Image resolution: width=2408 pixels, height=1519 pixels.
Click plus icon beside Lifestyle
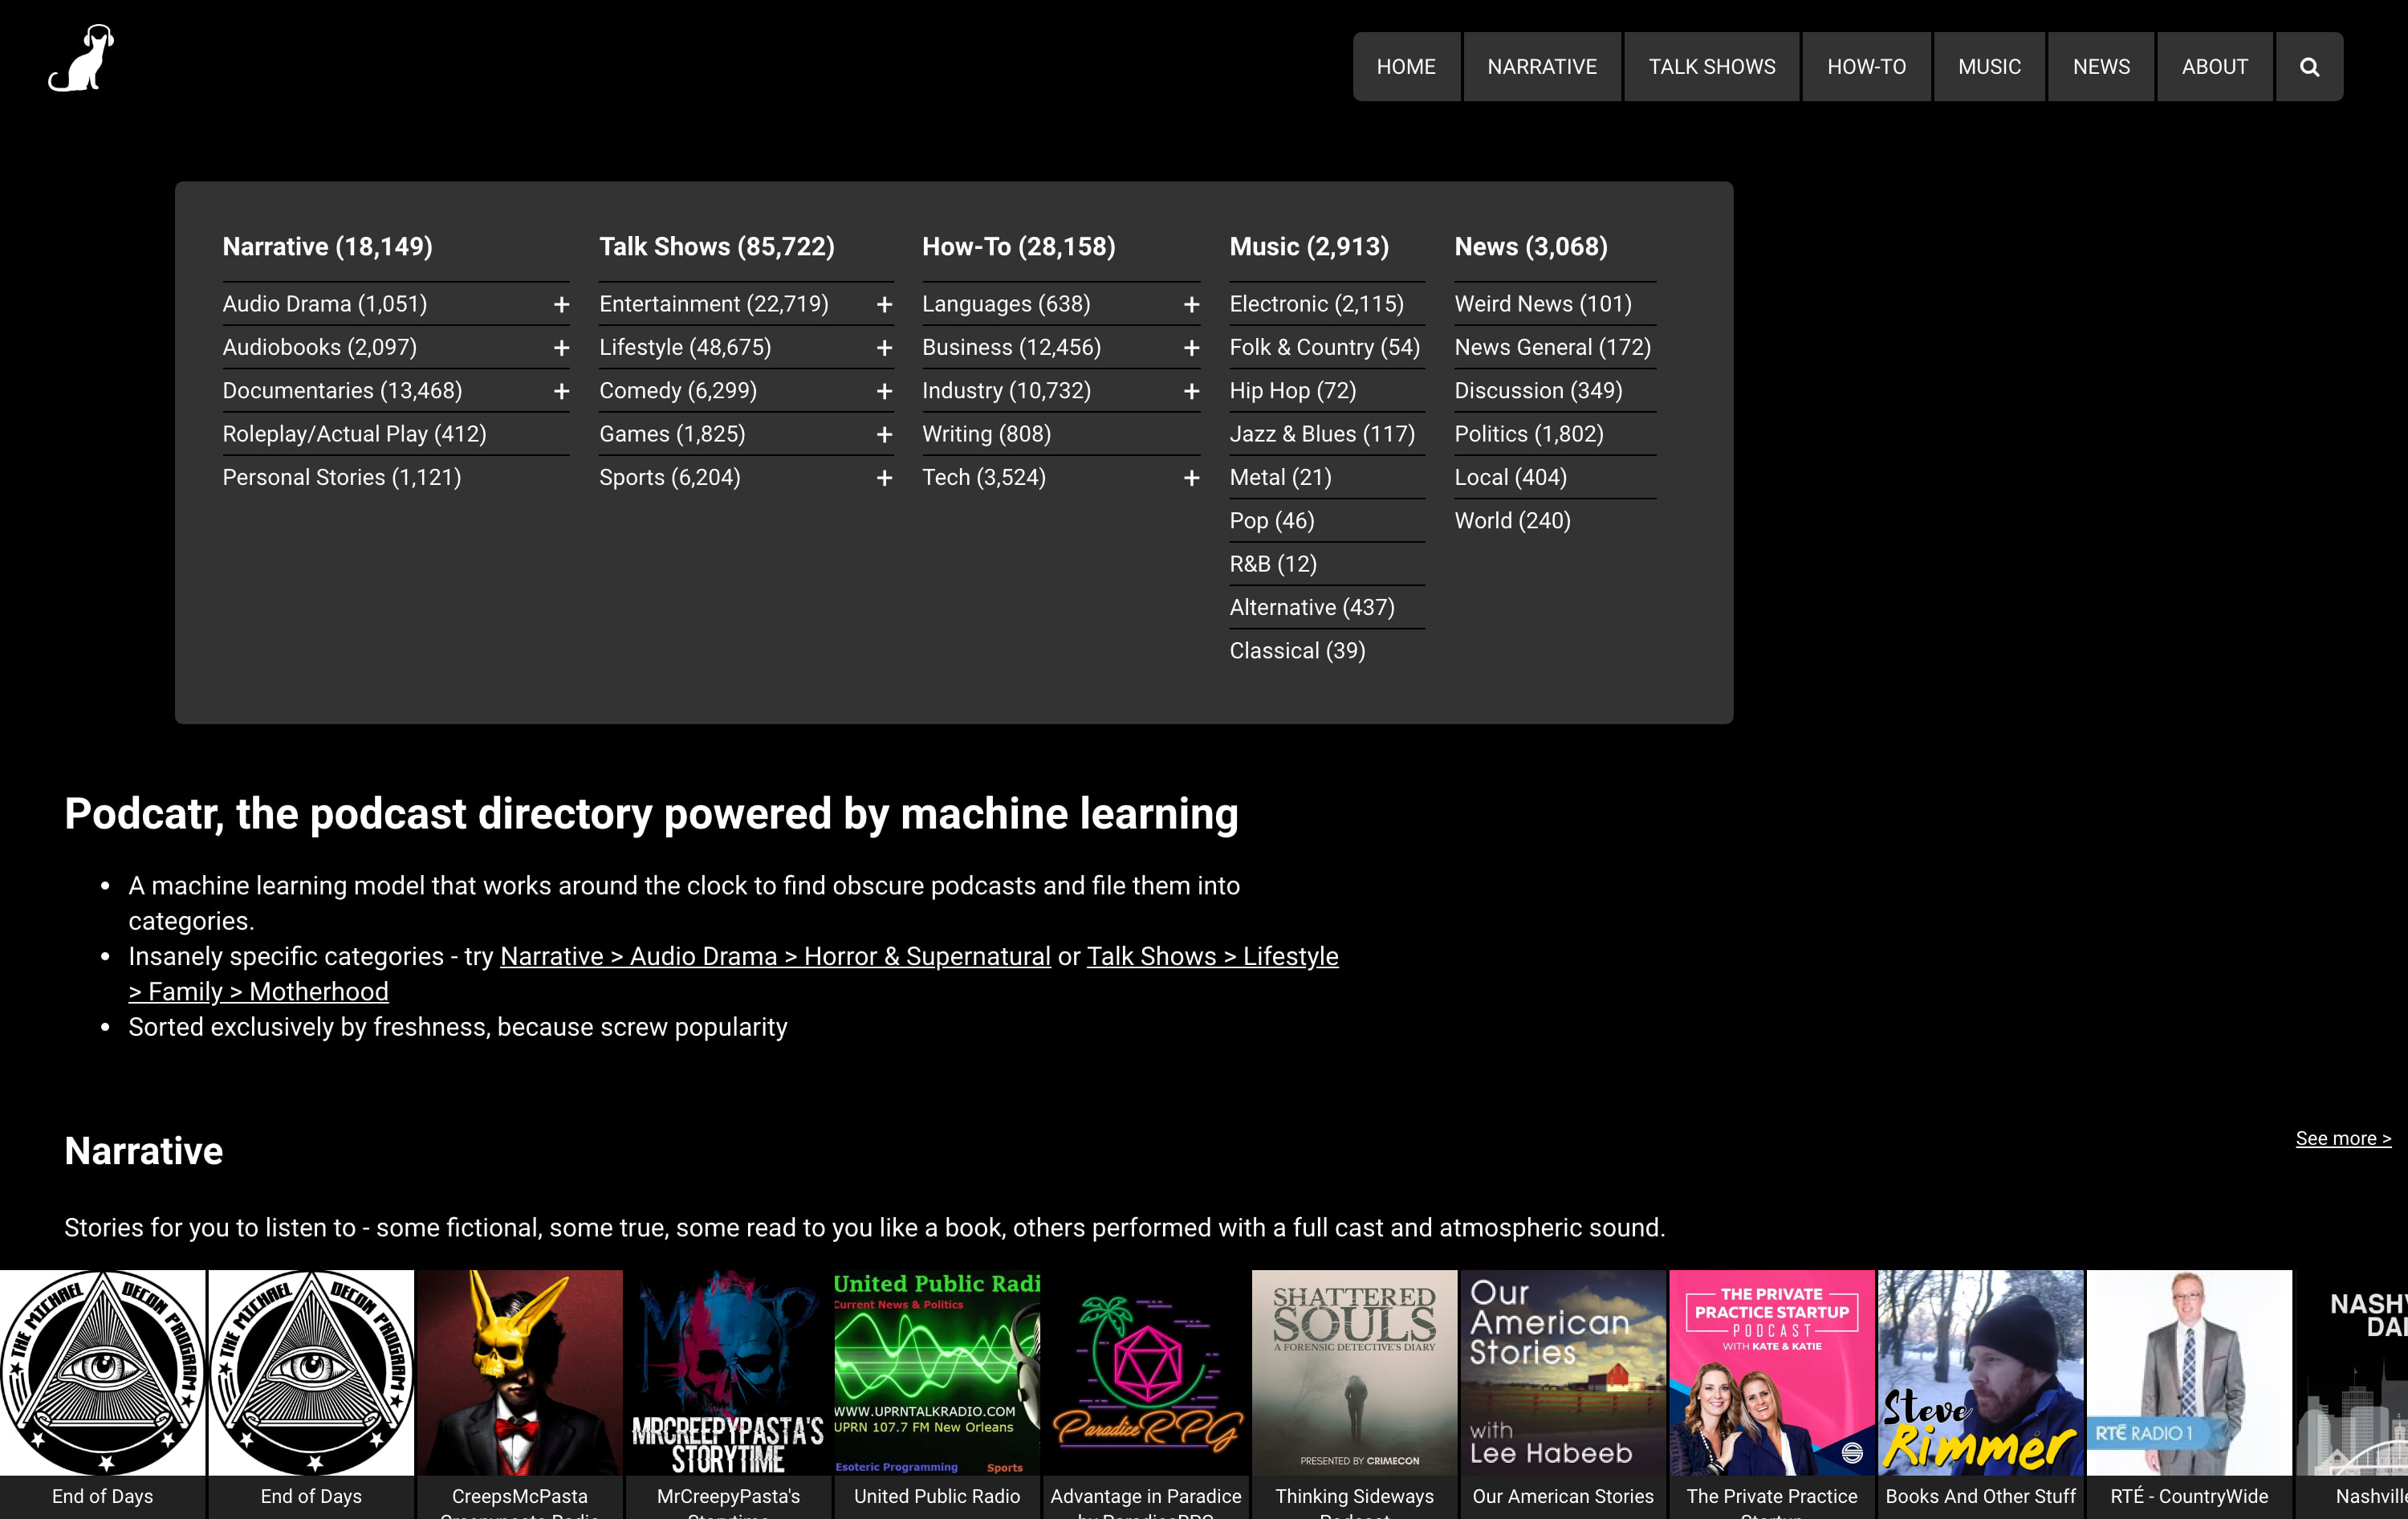[x=884, y=348]
